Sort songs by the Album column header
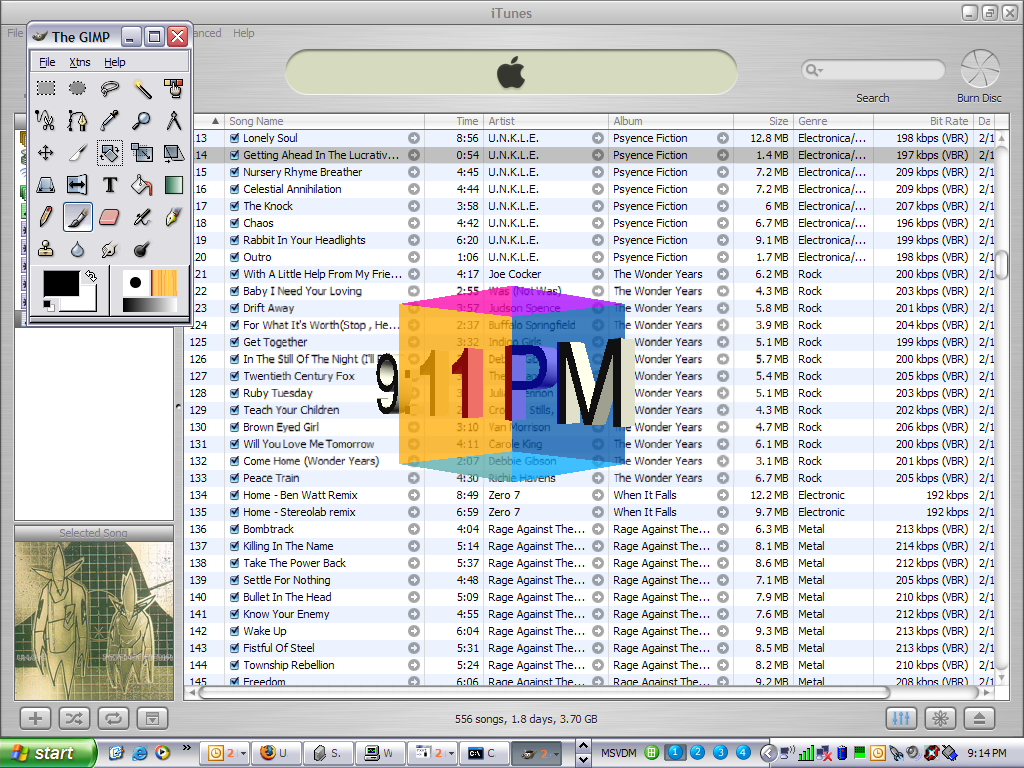 tap(671, 121)
